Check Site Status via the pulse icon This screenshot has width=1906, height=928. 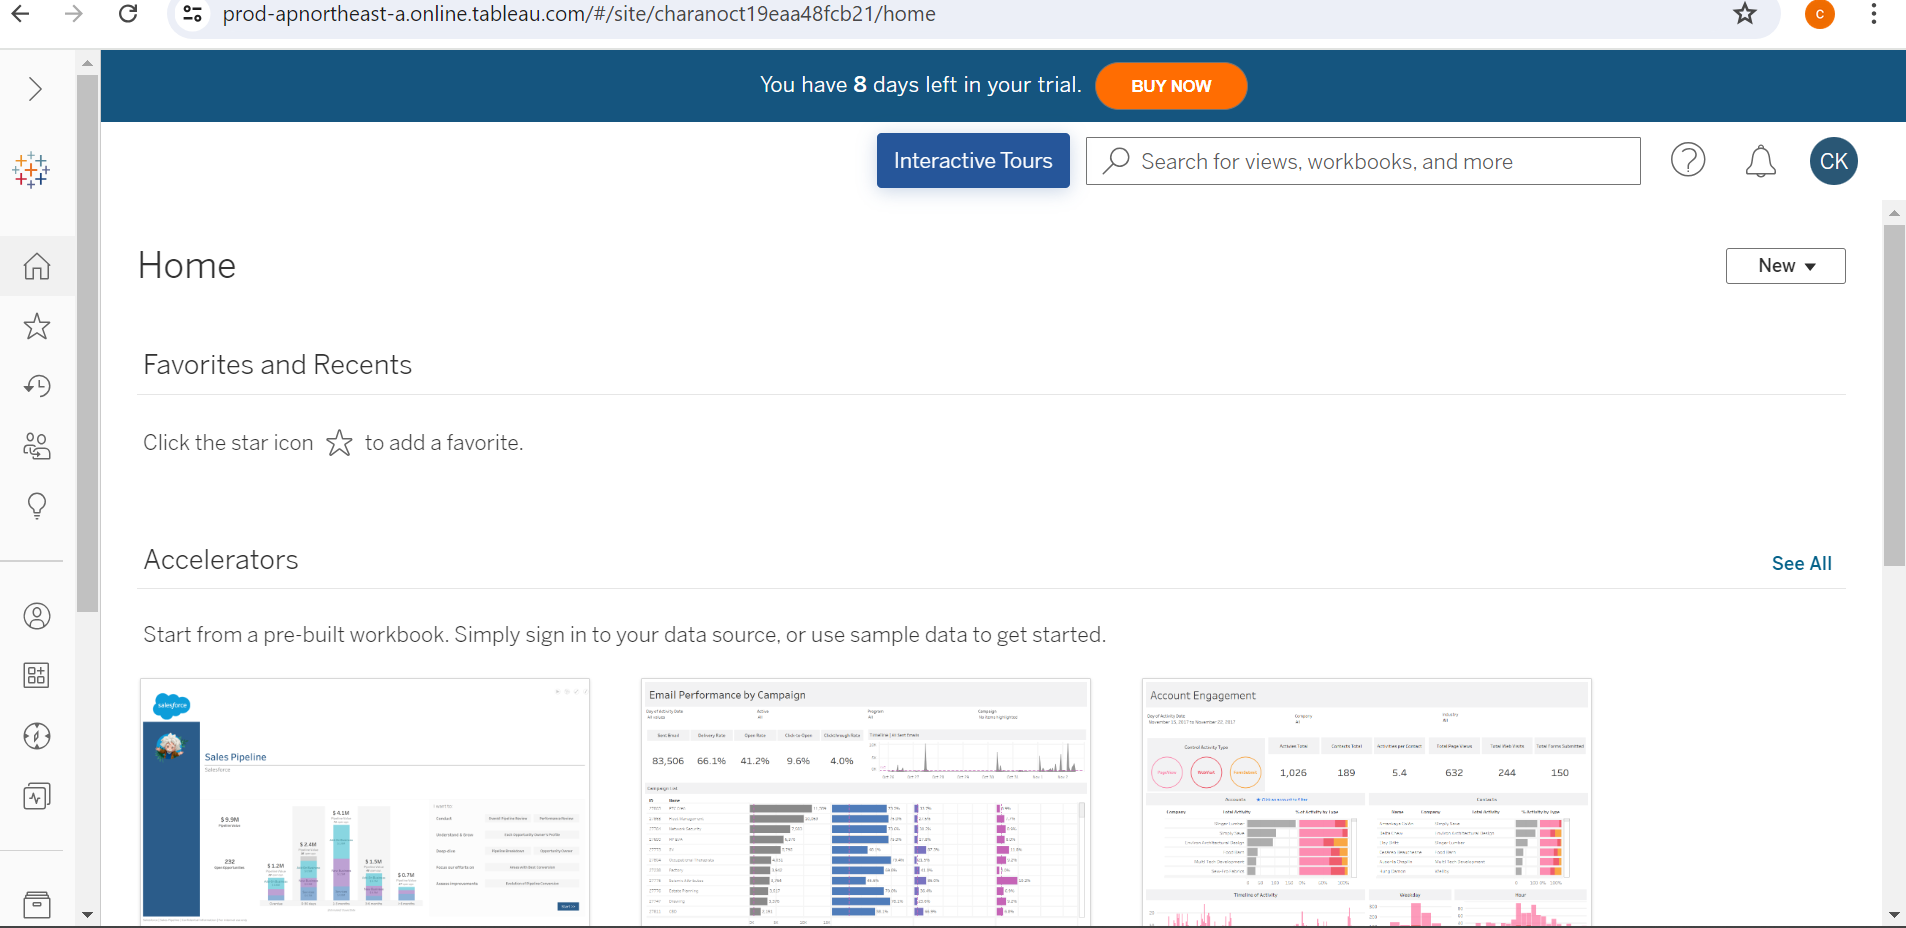click(x=36, y=796)
